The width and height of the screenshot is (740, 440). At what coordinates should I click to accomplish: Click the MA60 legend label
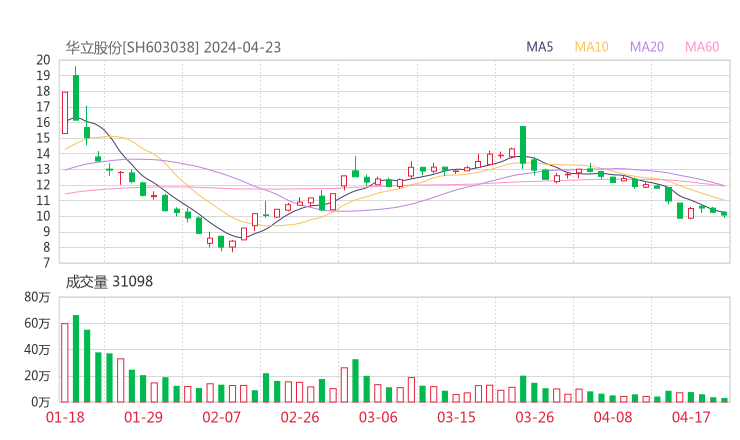(x=702, y=47)
